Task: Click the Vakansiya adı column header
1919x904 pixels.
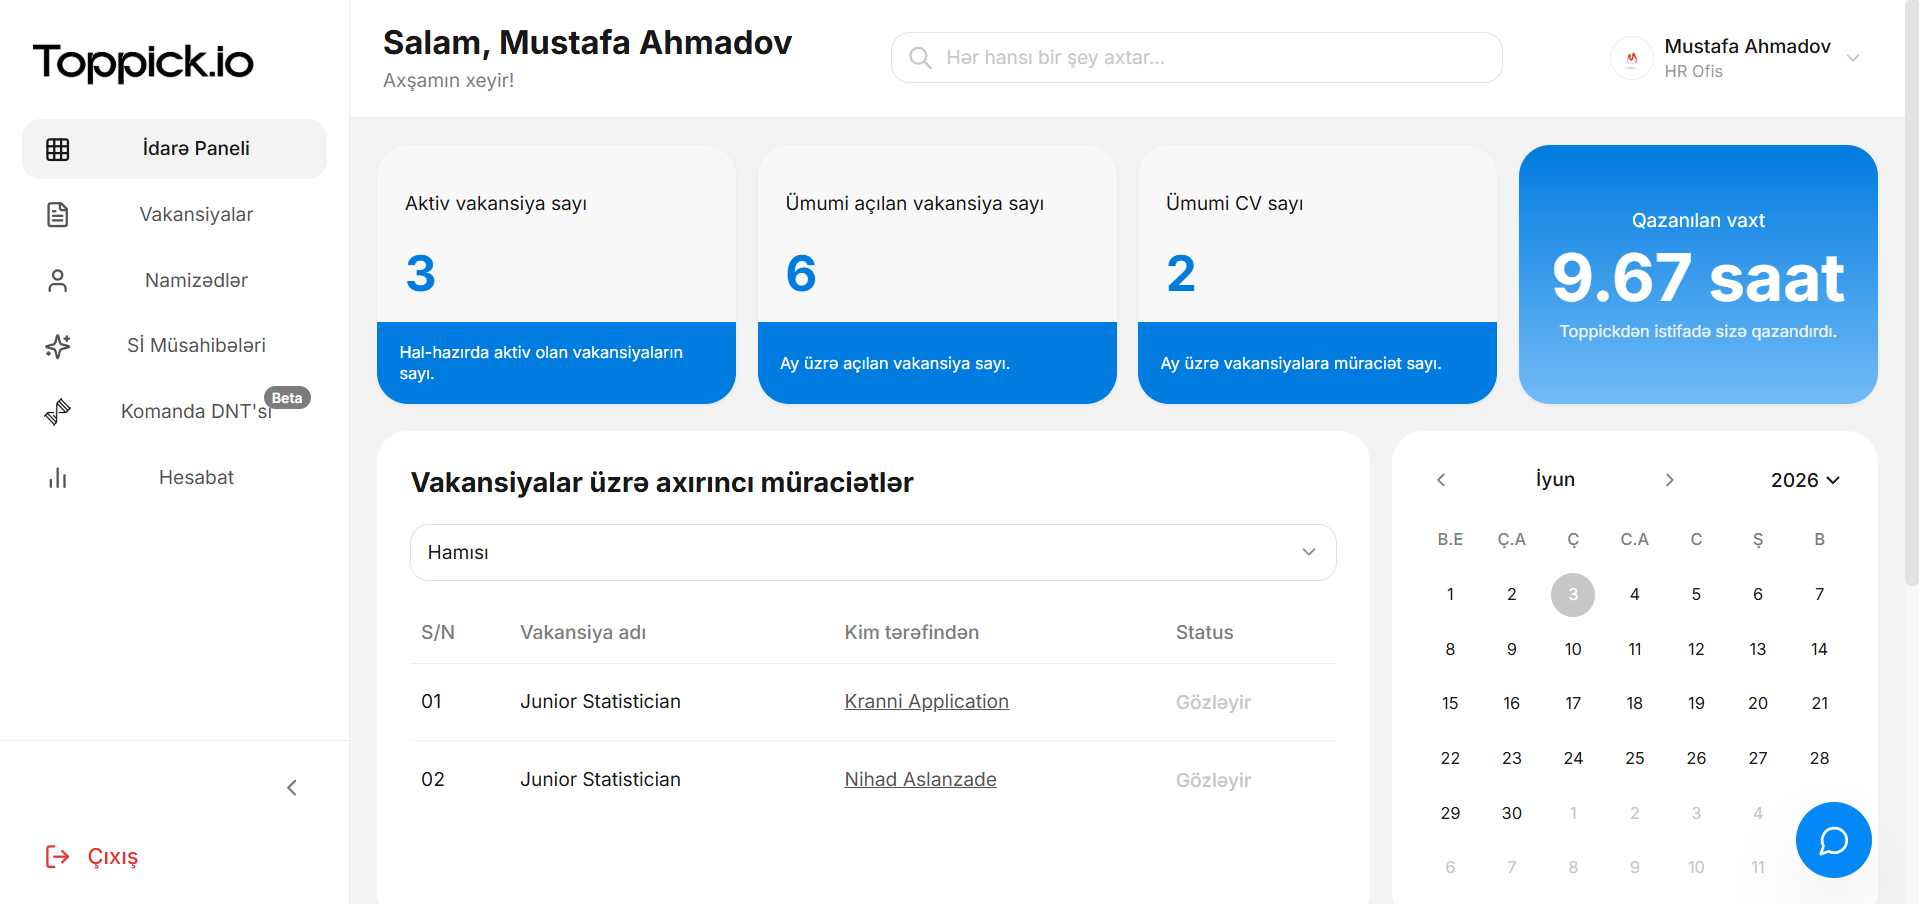Action: [x=583, y=632]
